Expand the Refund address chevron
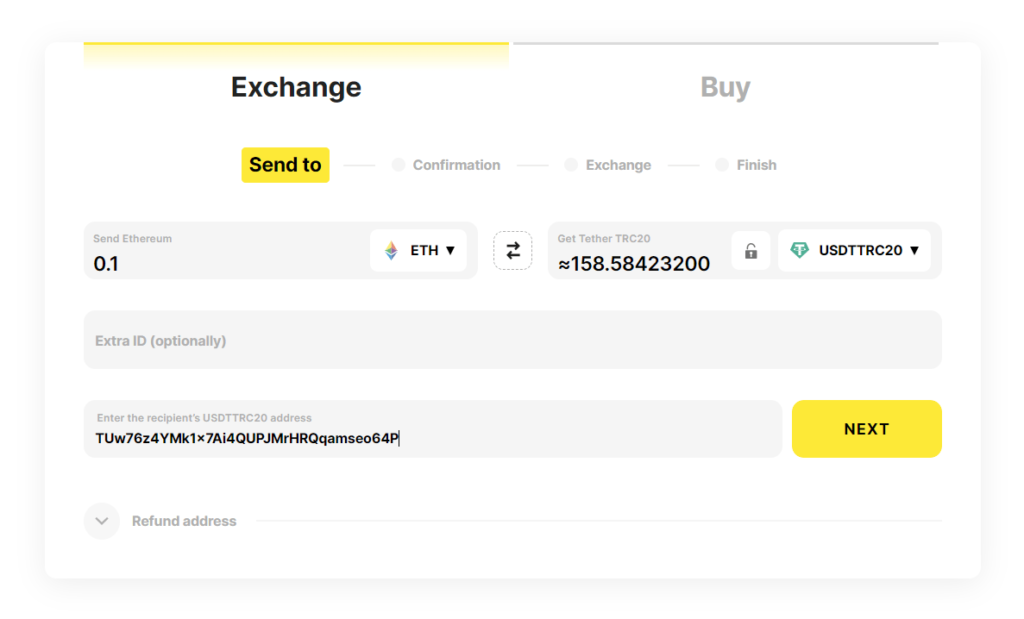This screenshot has height=619, width=1024. [x=102, y=521]
